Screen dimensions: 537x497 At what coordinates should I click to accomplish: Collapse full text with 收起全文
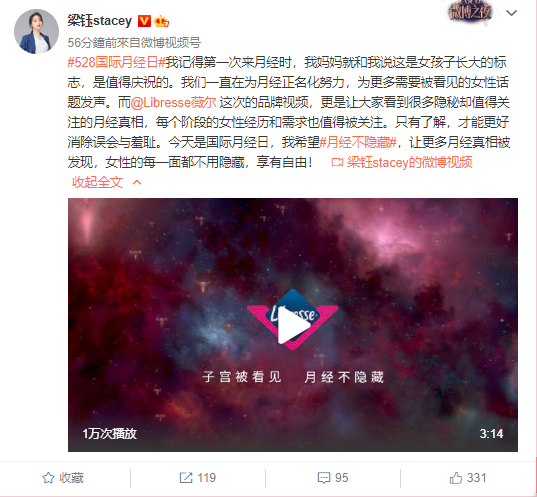[97, 182]
